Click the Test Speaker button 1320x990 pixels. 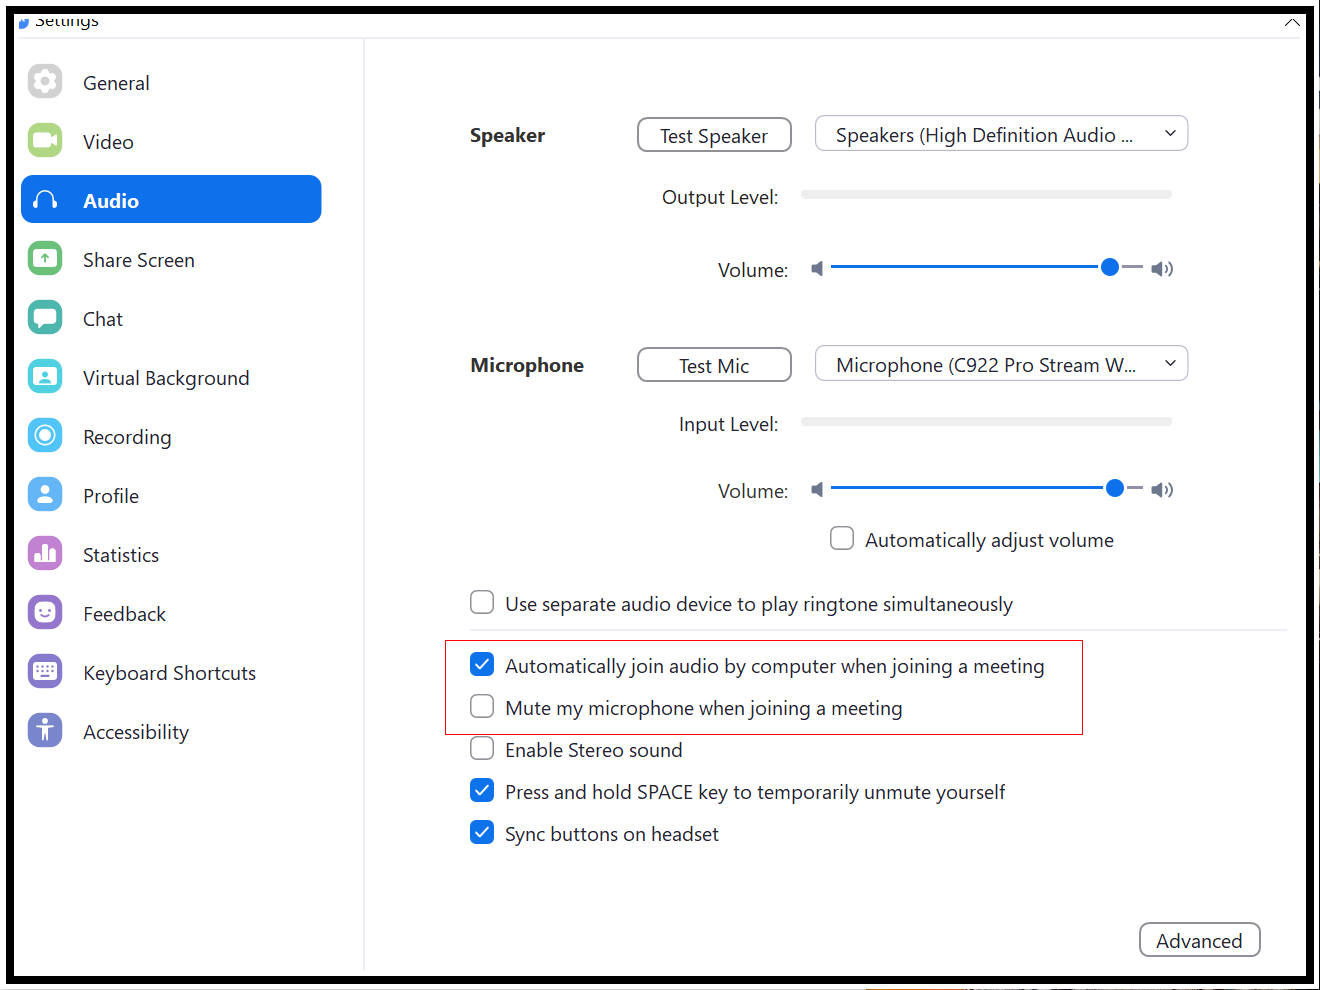714,135
